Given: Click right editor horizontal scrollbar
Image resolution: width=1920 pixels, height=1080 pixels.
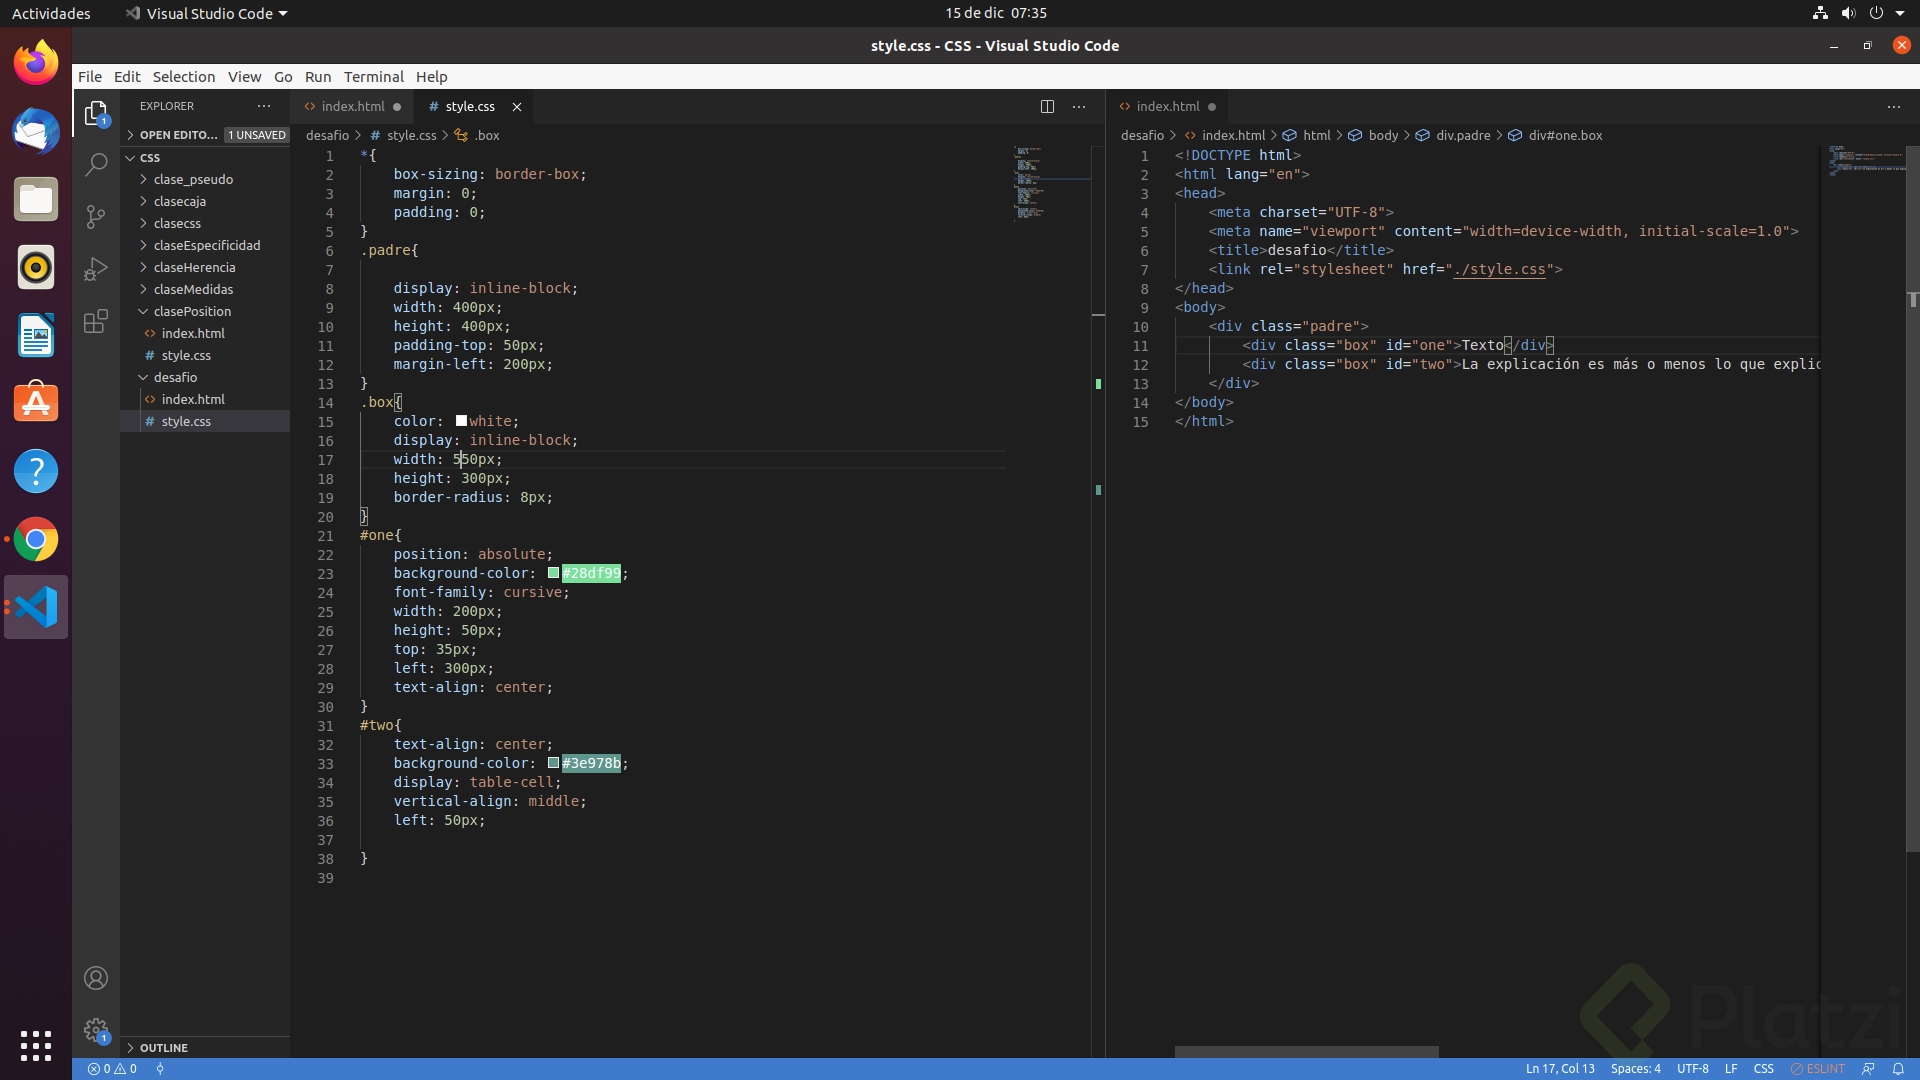Looking at the screenshot, I should coord(1306,1052).
